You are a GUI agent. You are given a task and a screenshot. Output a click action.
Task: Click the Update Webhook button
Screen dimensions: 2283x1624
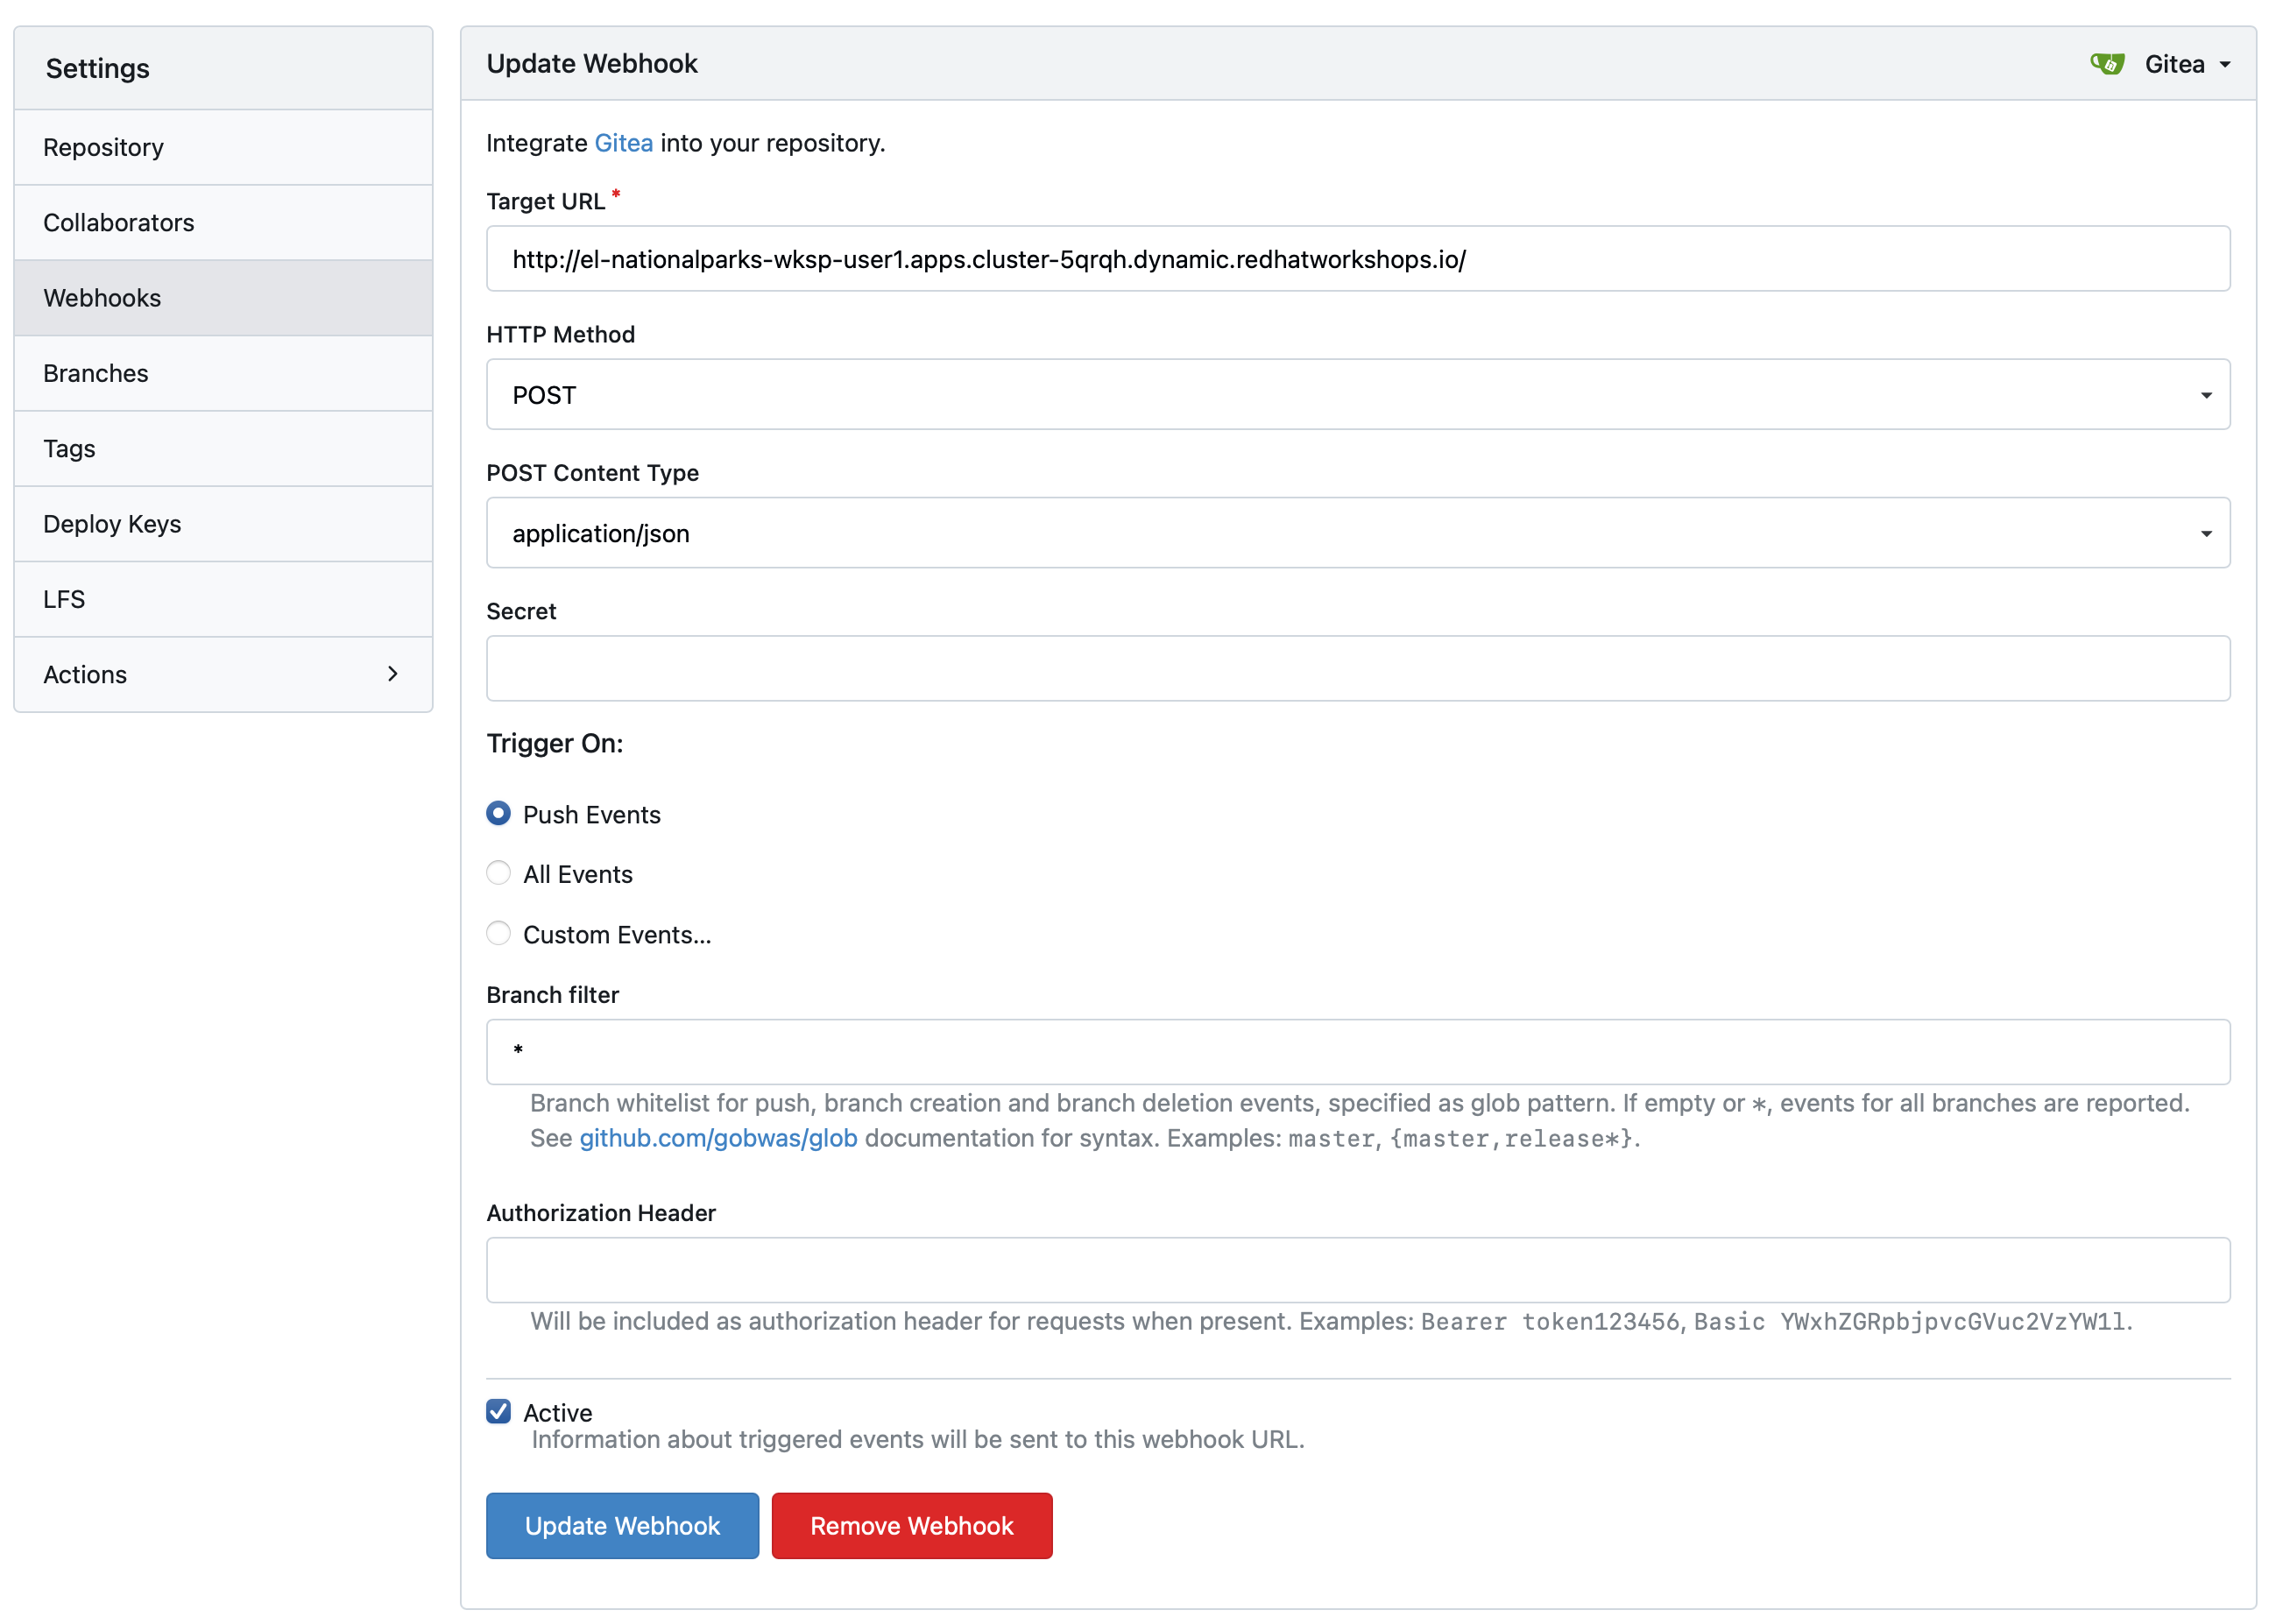pos(622,1525)
